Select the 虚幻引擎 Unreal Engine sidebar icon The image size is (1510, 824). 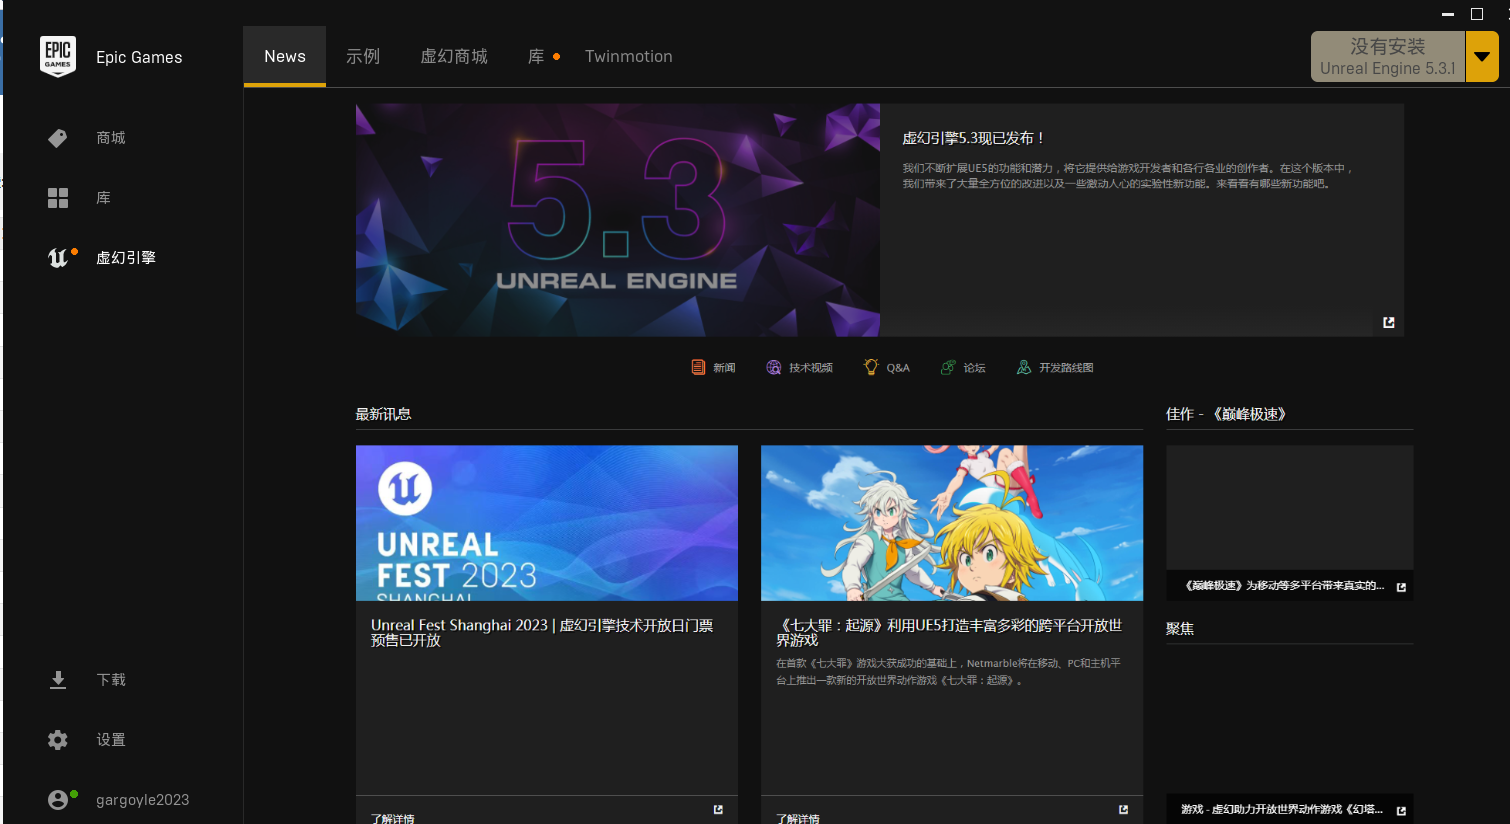(59, 258)
